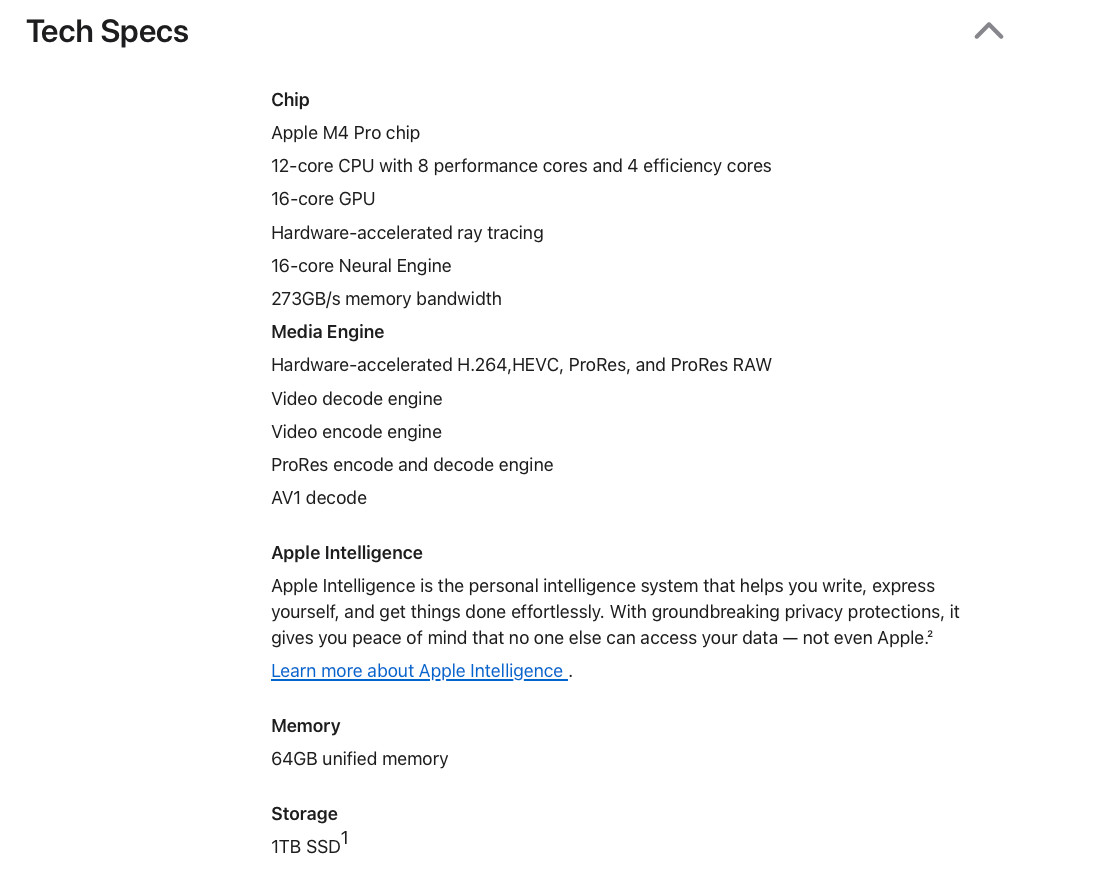1110x882 pixels.
Task: Click the Media Engine subheading
Action: [x=328, y=332]
